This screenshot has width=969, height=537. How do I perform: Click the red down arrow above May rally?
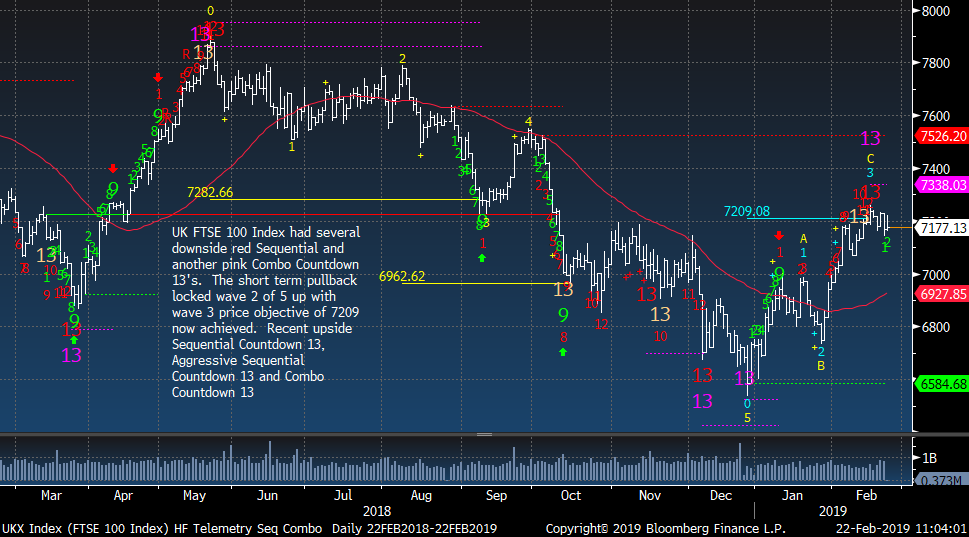point(158,77)
